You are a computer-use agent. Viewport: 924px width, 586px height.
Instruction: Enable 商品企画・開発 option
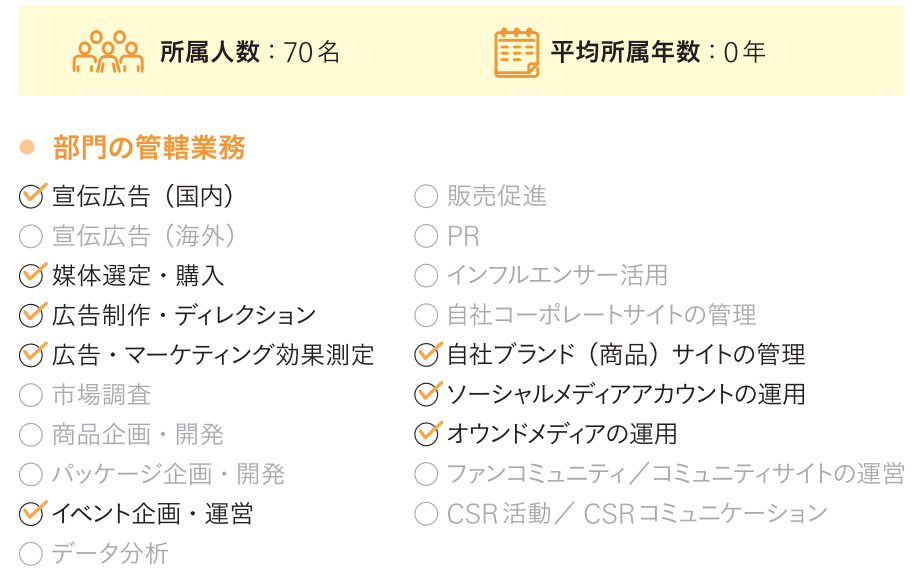click(31, 435)
